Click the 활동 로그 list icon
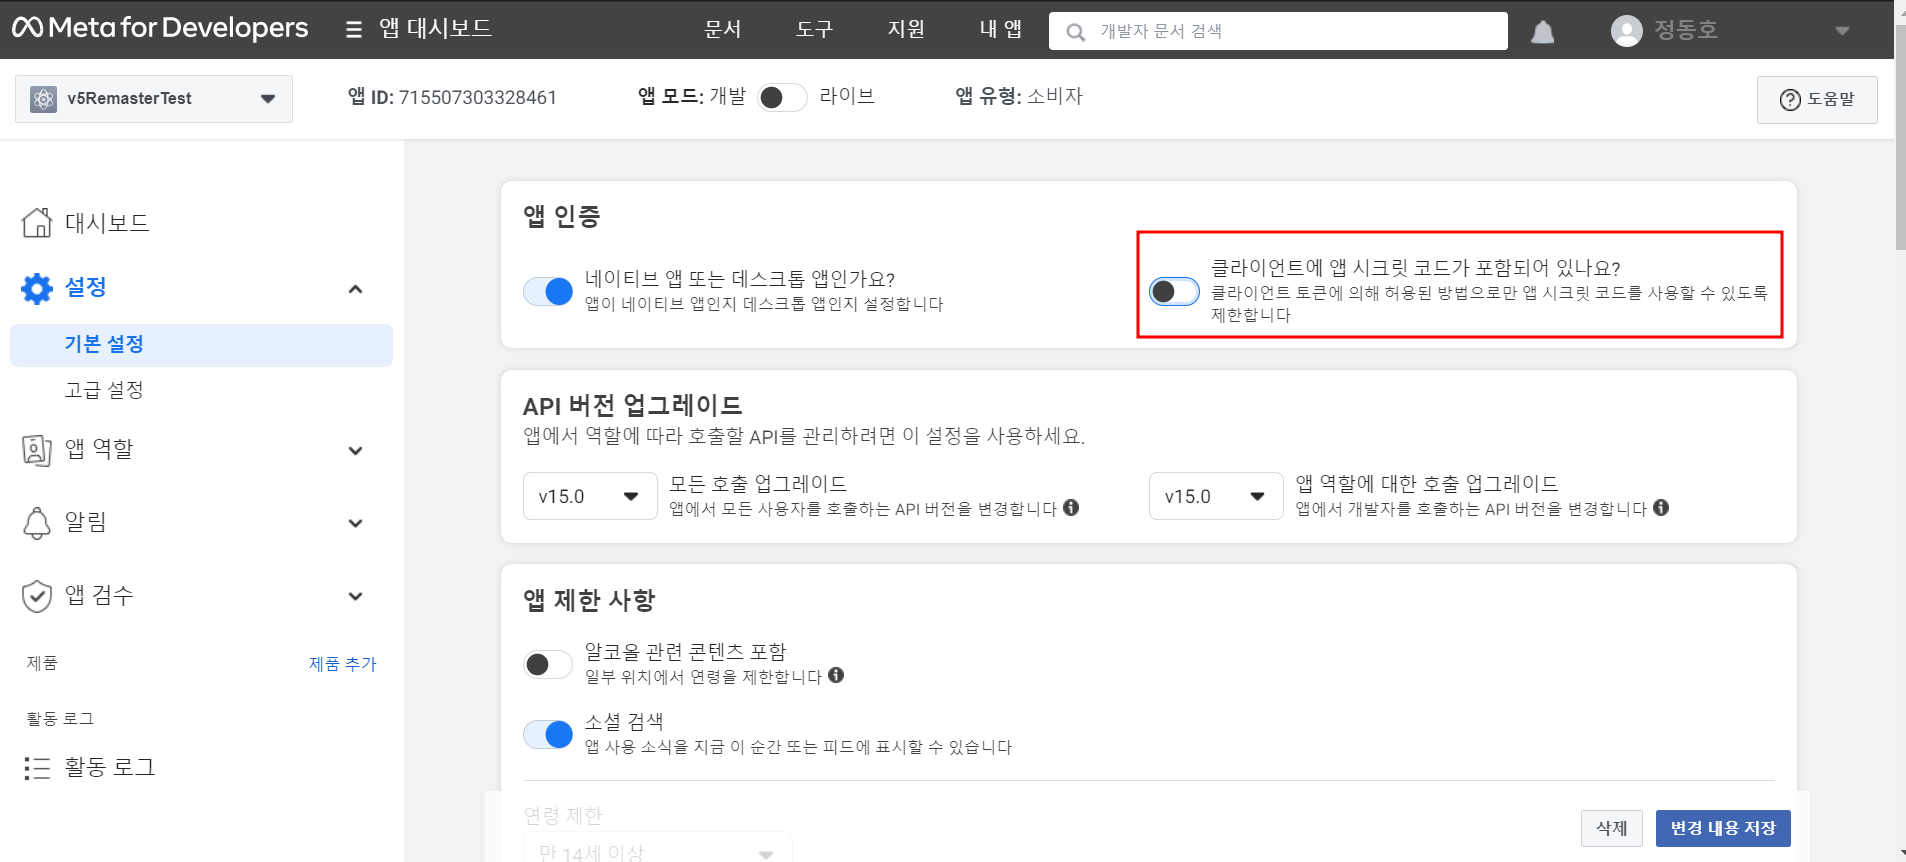Image resolution: width=1906 pixels, height=862 pixels. tap(37, 768)
